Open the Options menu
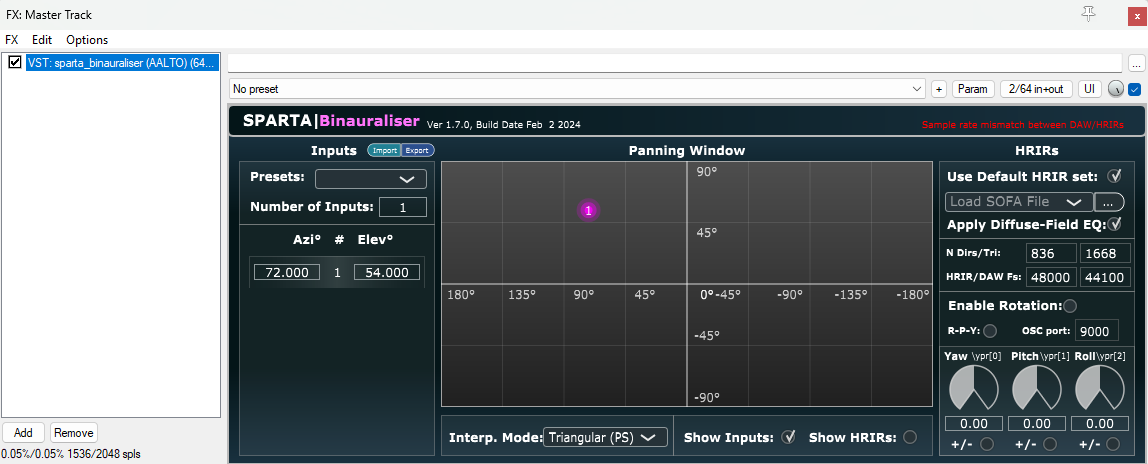The width and height of the screenshot is (1148, 464). (87, 40)
